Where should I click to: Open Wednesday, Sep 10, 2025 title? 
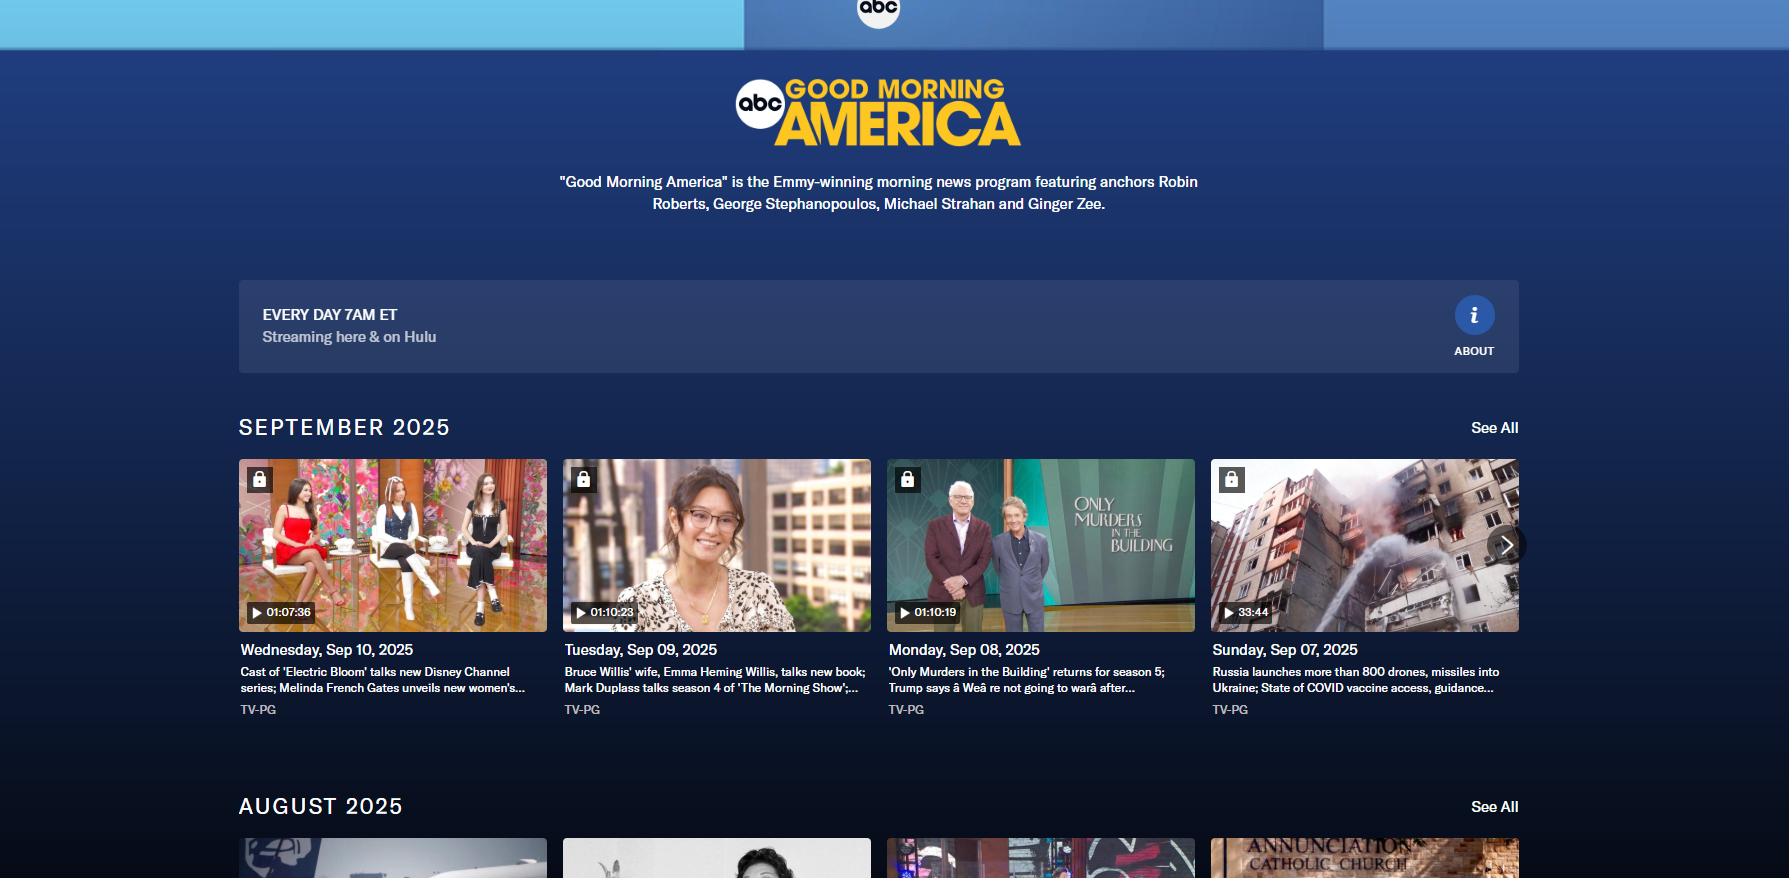pyautogui.click(x=326, y=650)
